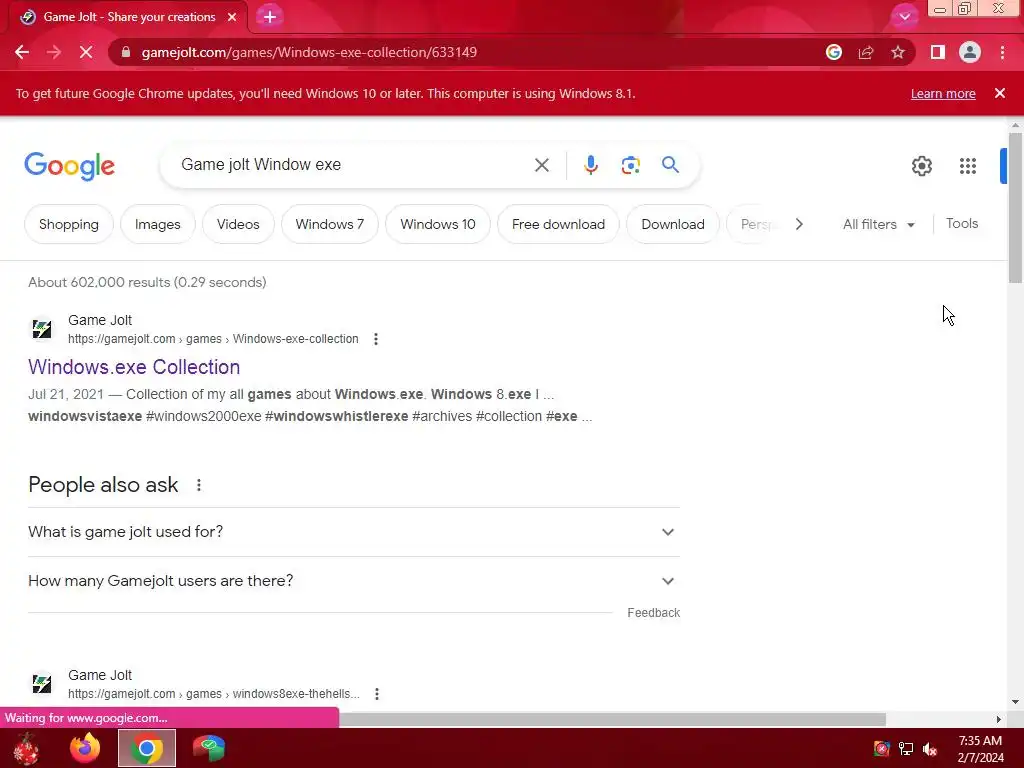1024x768 pixels.
Task: Toggle the browser side panel
Action: tap(937, 52)
